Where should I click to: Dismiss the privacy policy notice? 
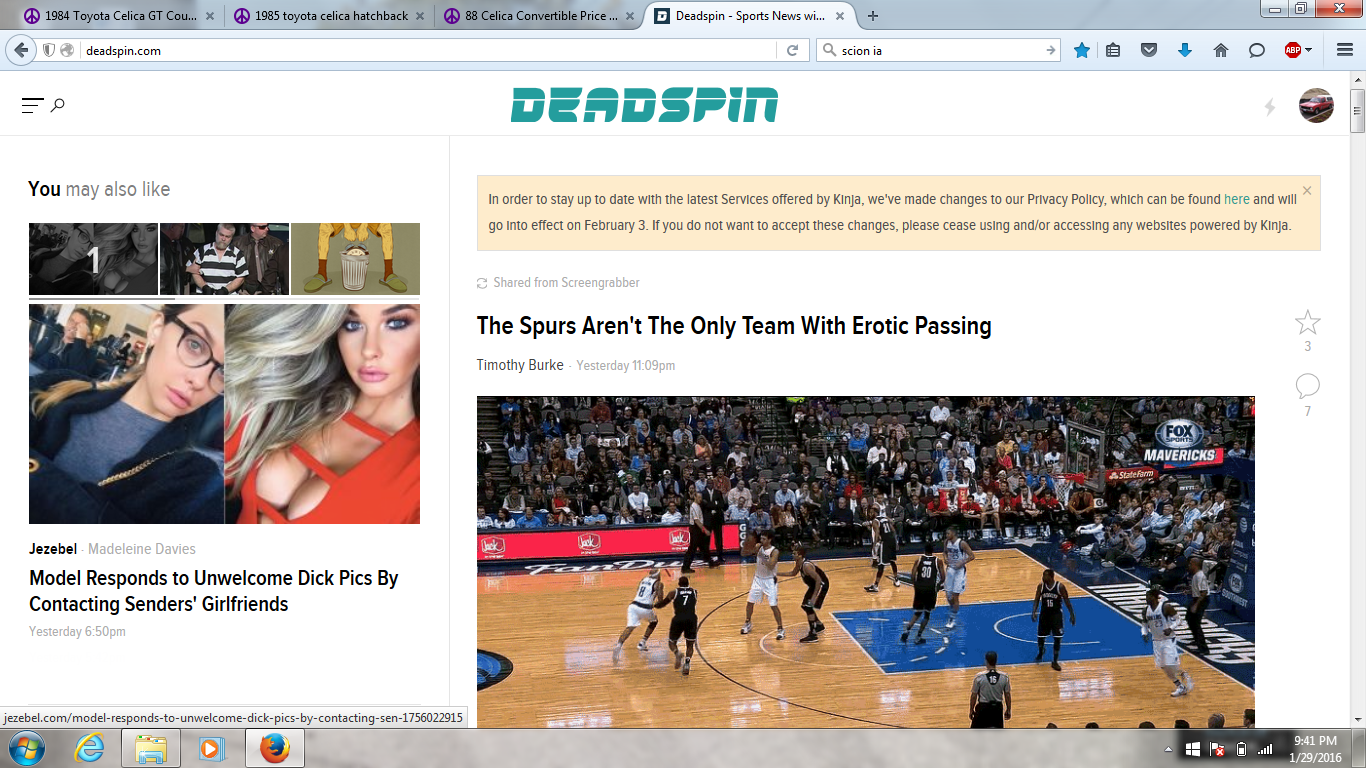click(x=1306, y=190)
